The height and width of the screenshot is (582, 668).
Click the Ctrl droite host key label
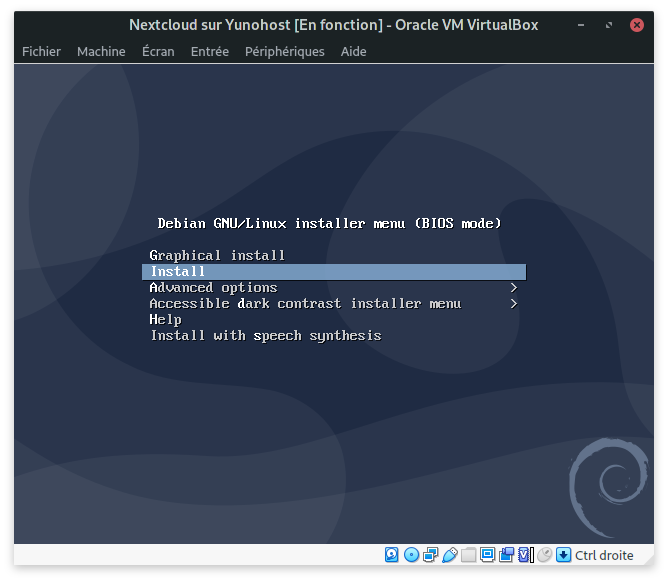coord(604,555)
